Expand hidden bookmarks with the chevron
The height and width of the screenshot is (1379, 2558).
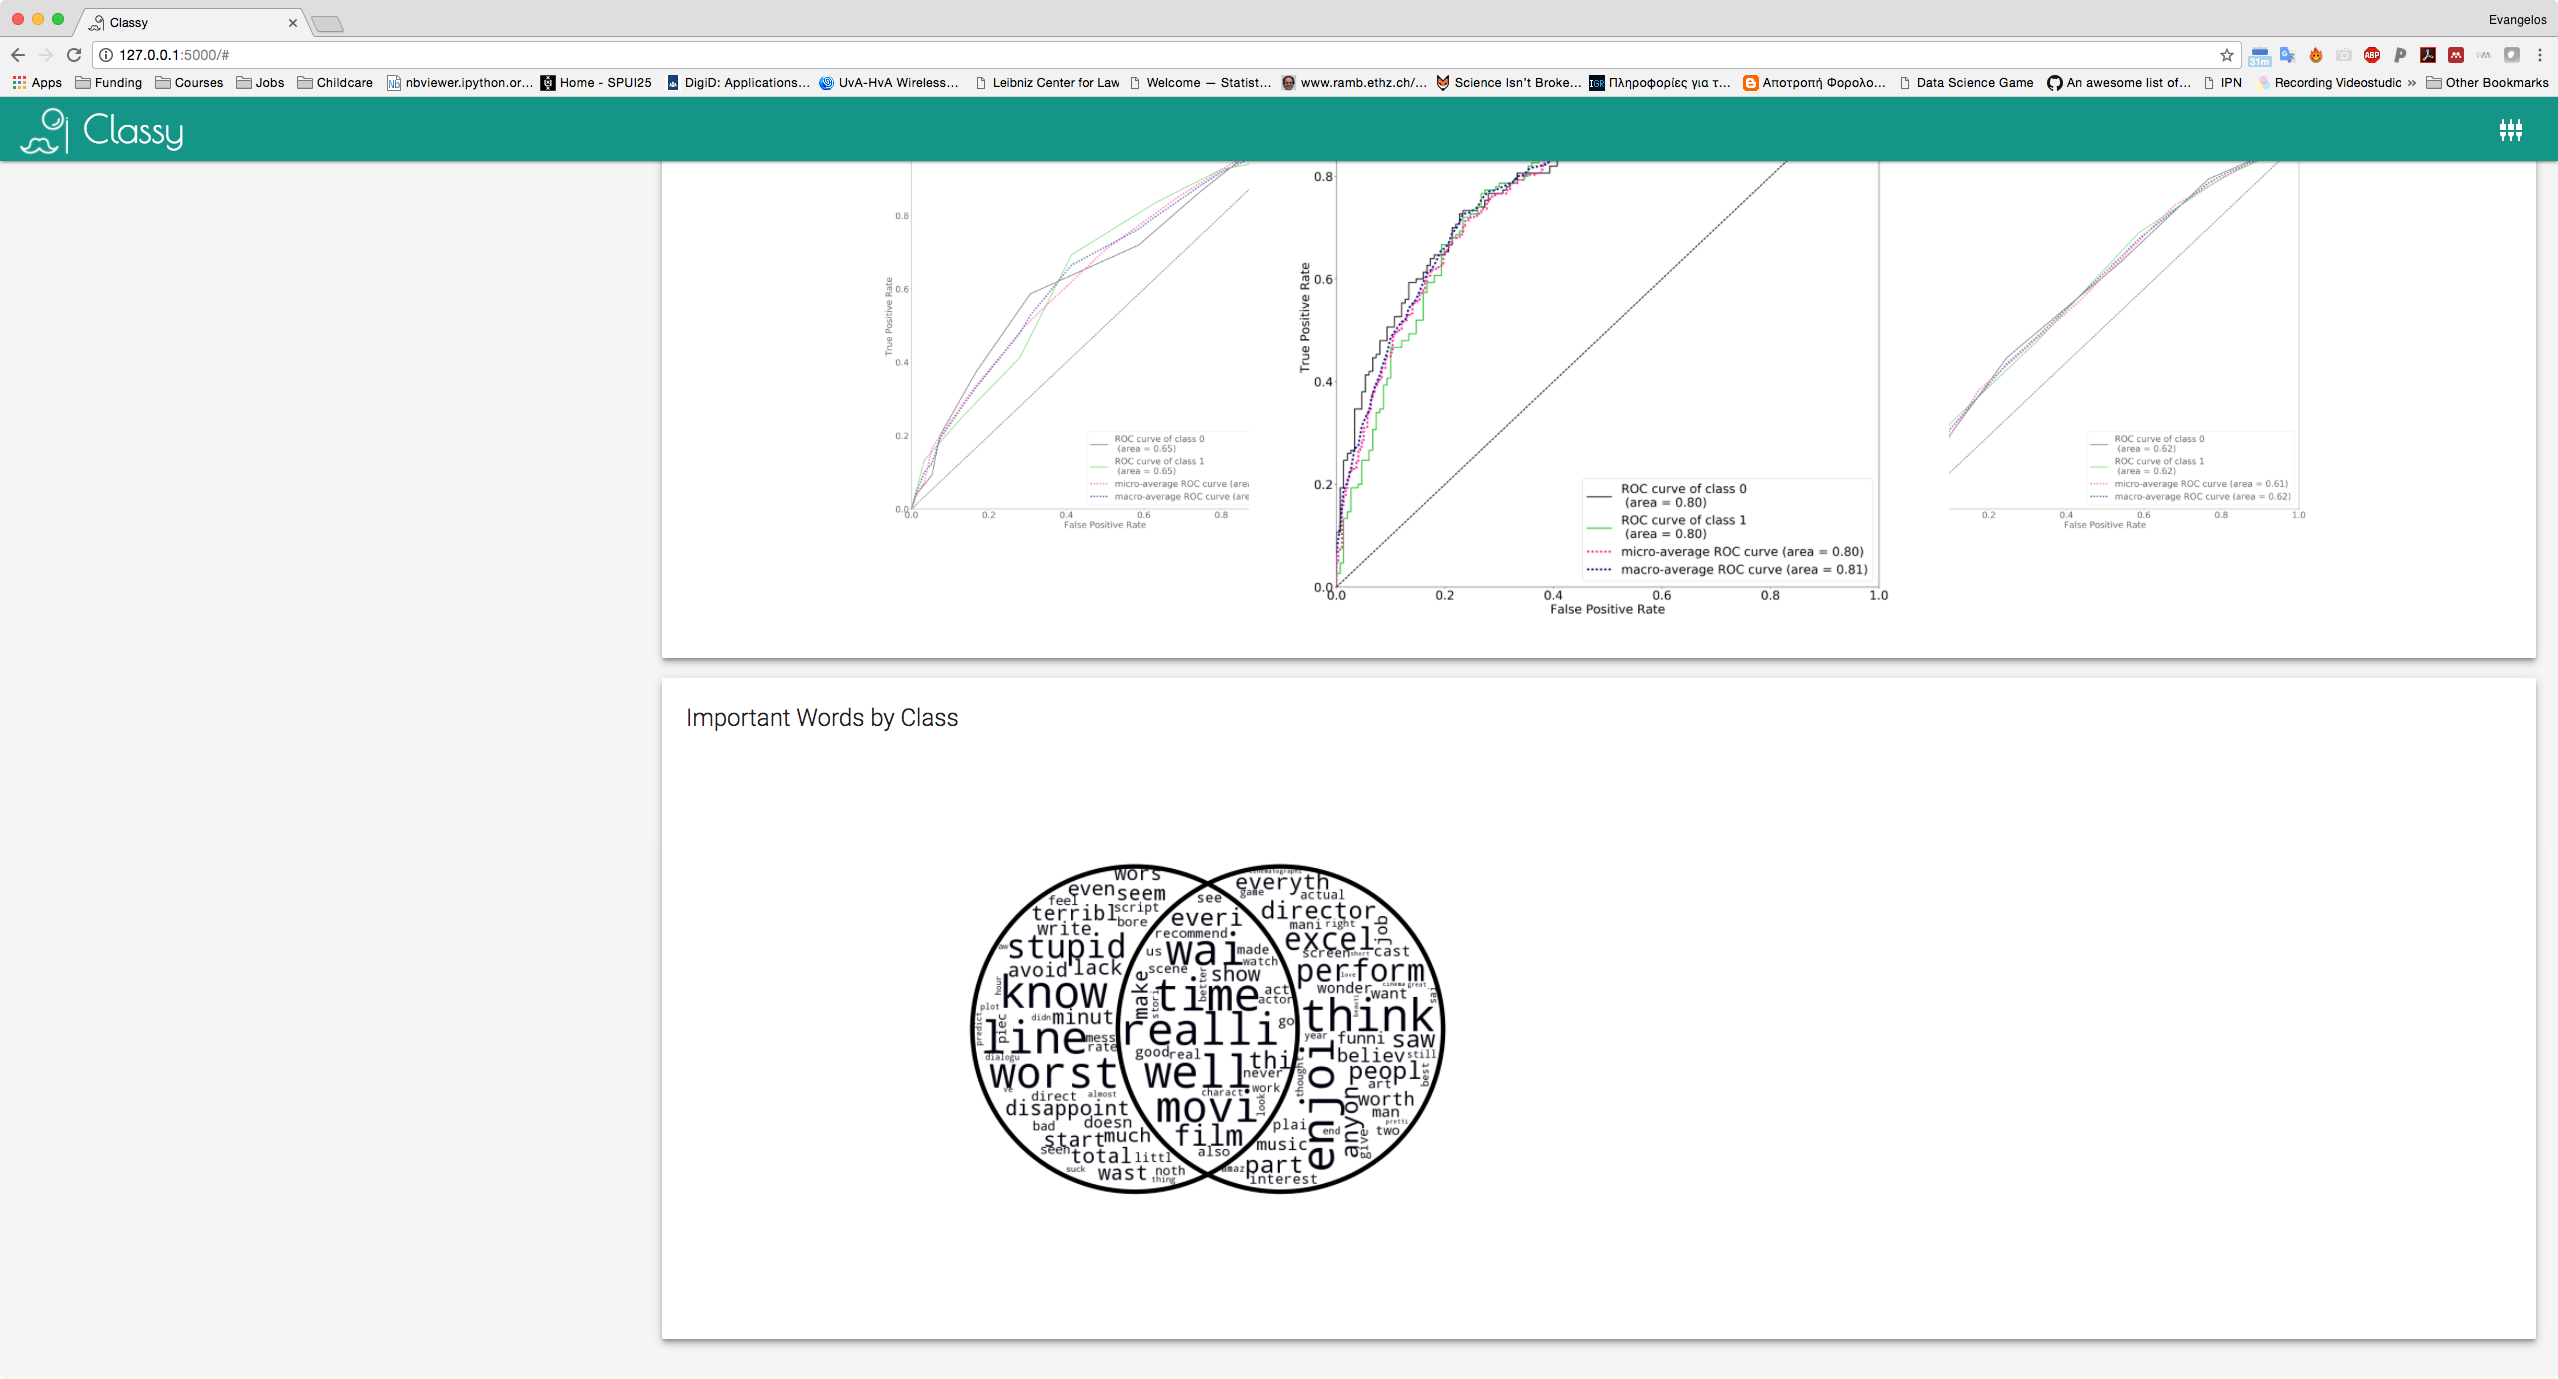(x=2412, y=83)
